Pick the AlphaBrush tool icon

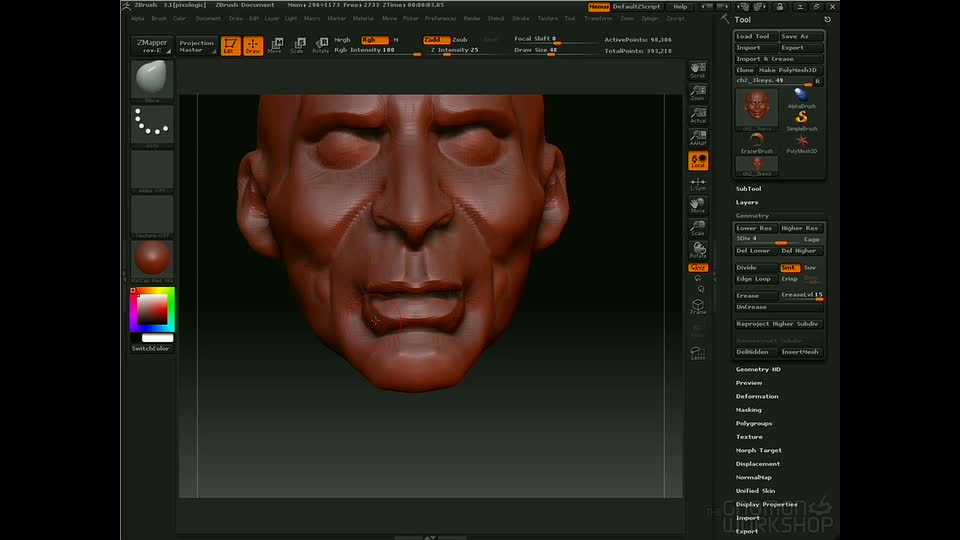pyautogui.click(x=801, y=98)
